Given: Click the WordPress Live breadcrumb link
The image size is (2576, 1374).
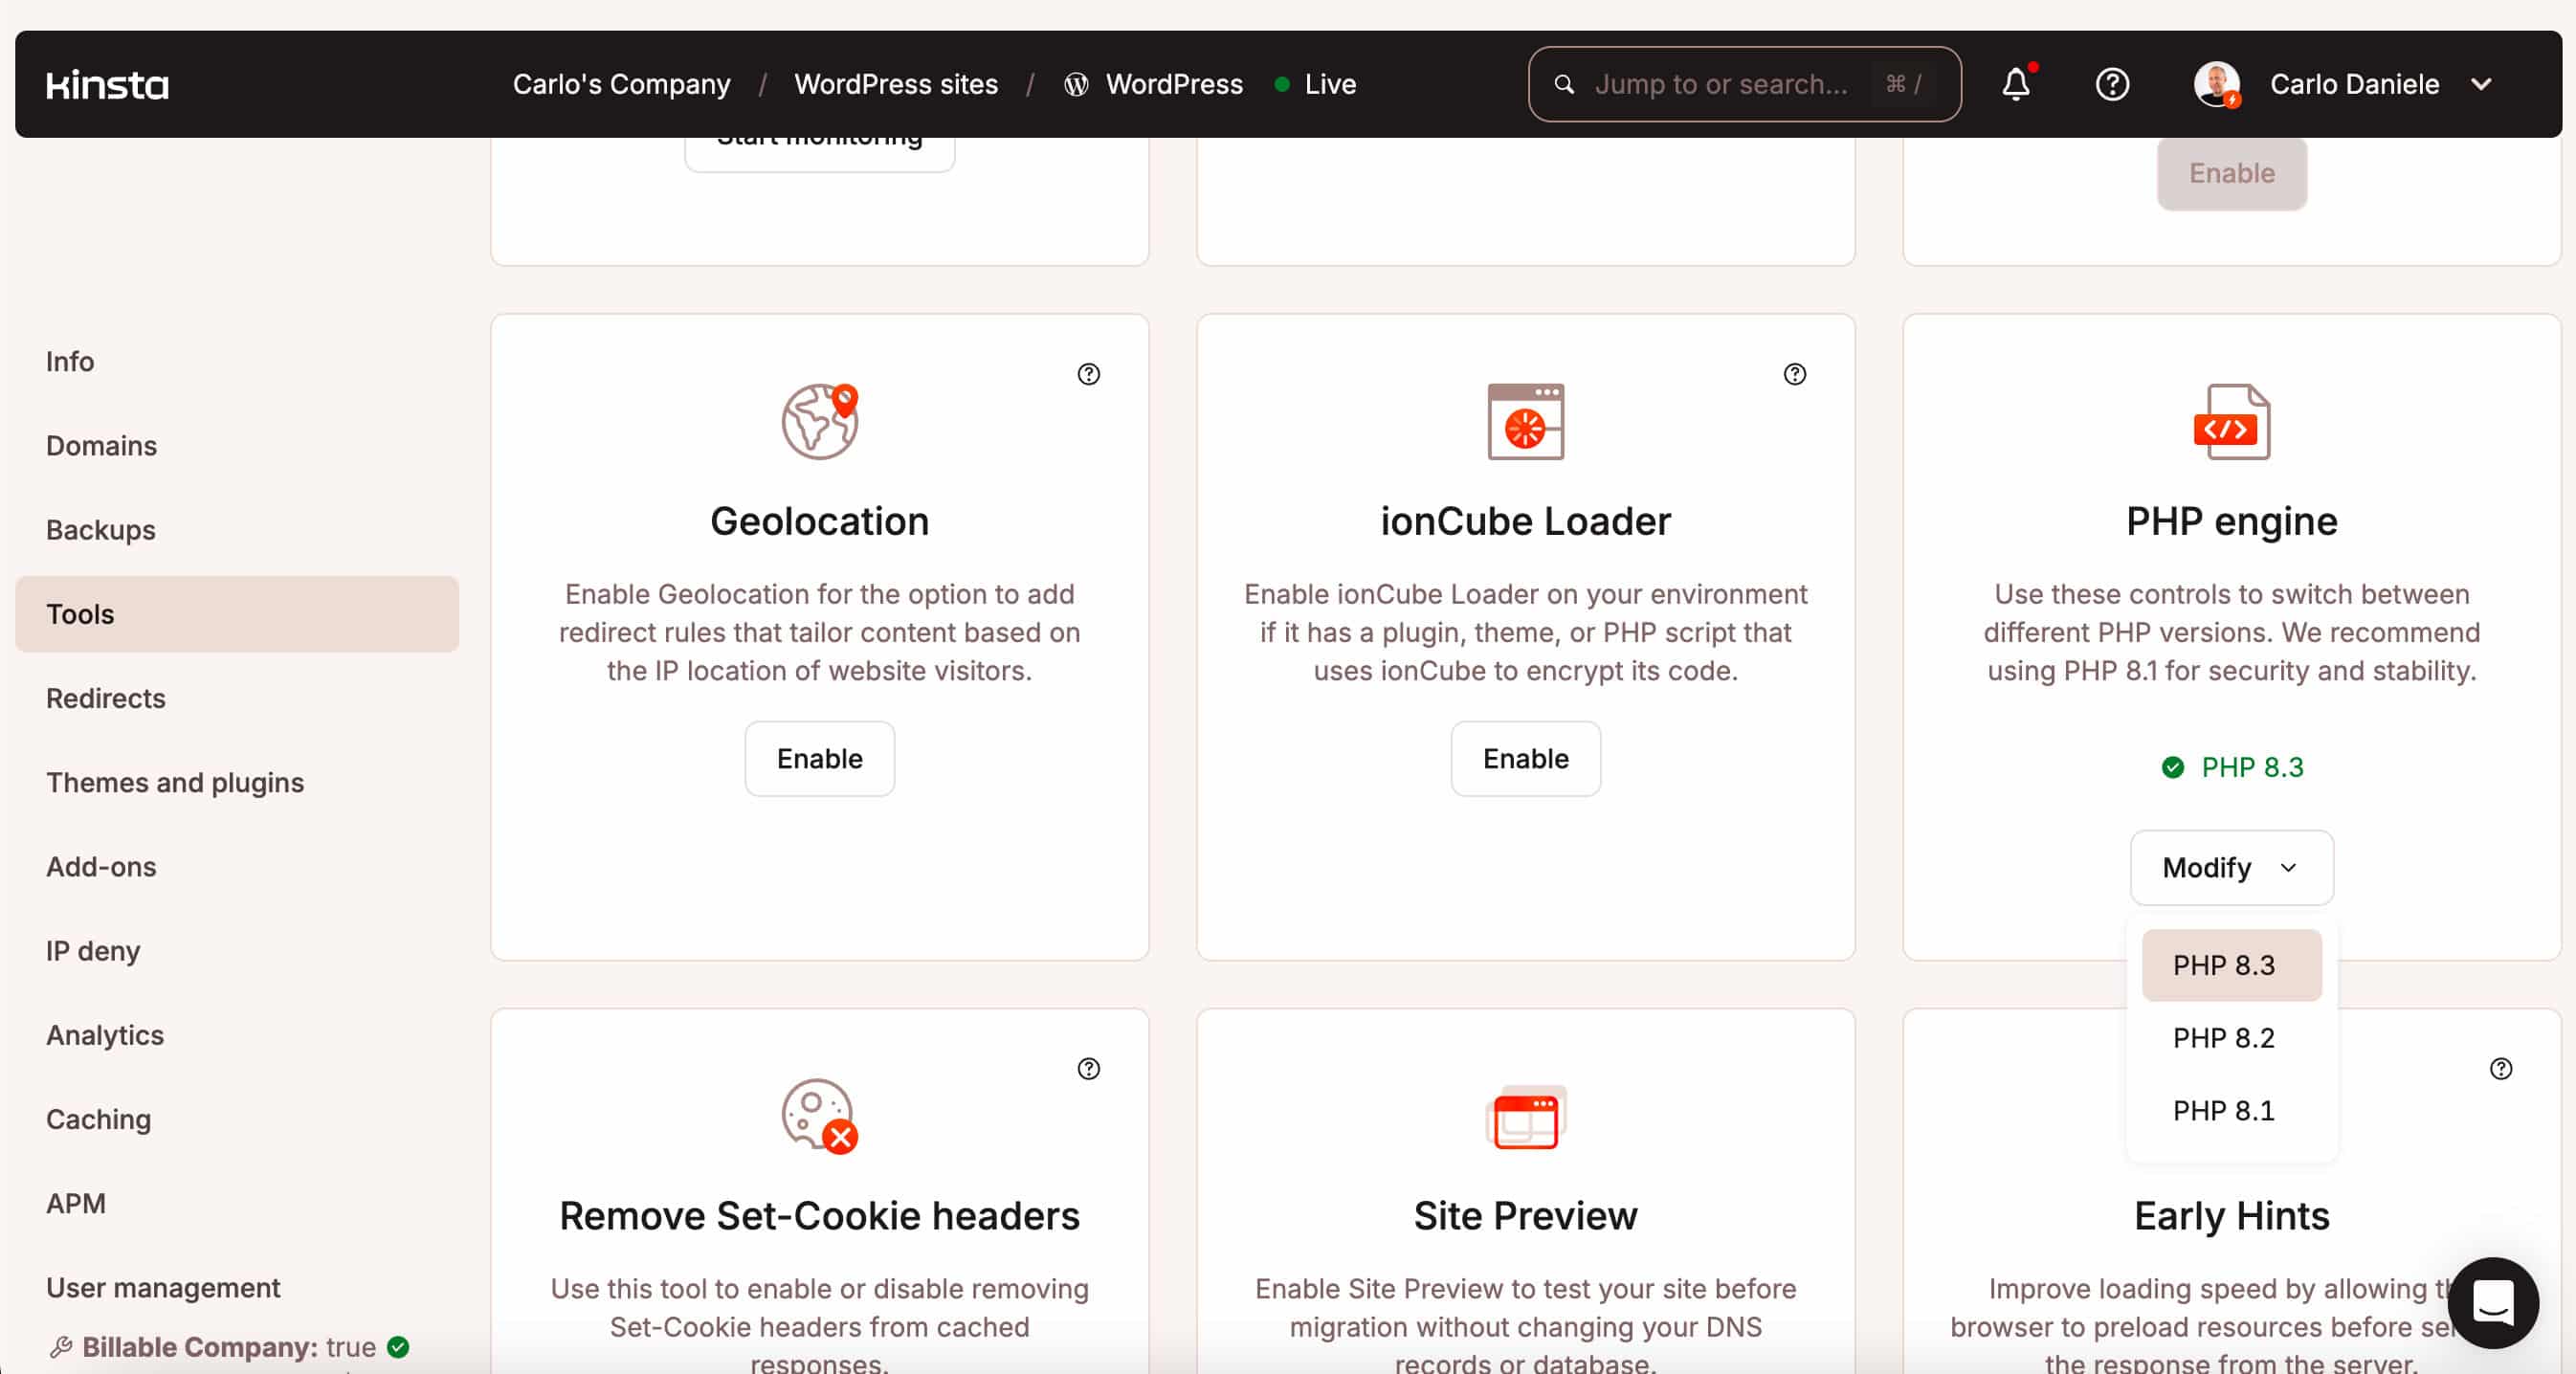Looking at the screenshot, I should click(x=1174, y=83).
